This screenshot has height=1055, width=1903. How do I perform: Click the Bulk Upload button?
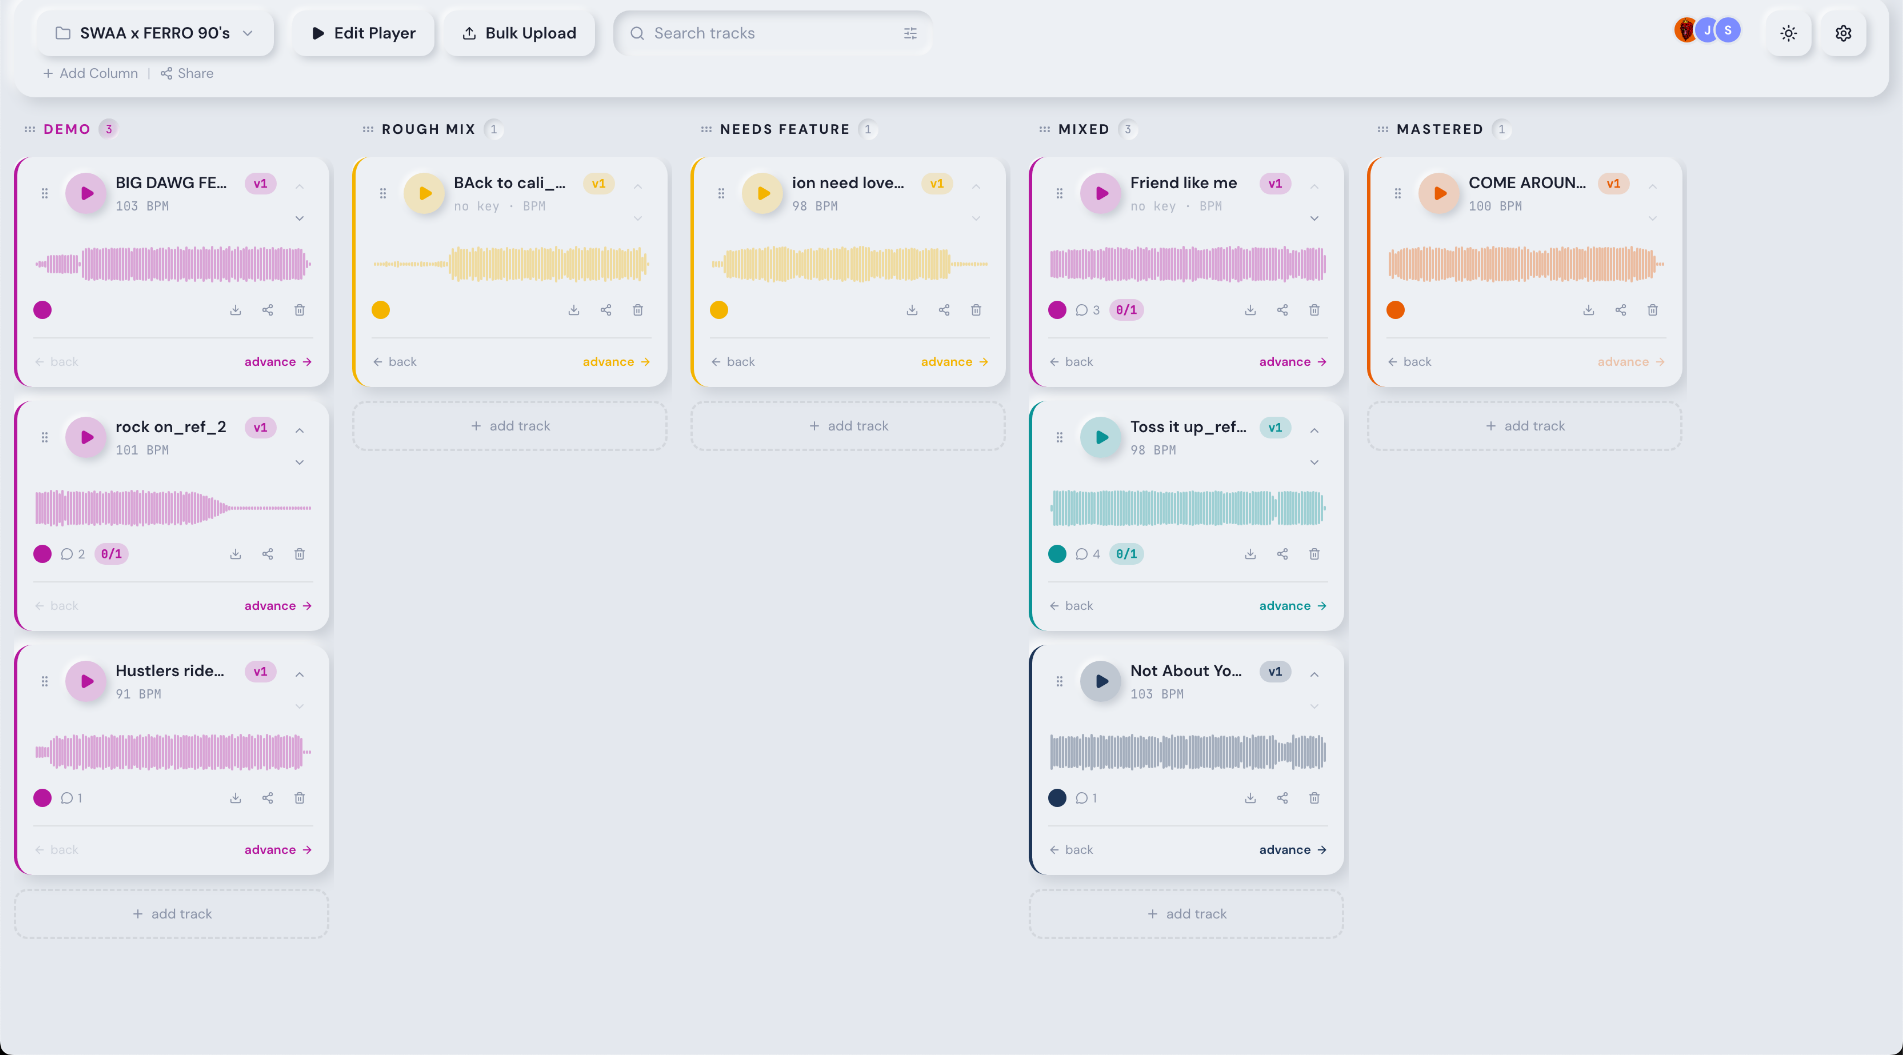(519, 33)
